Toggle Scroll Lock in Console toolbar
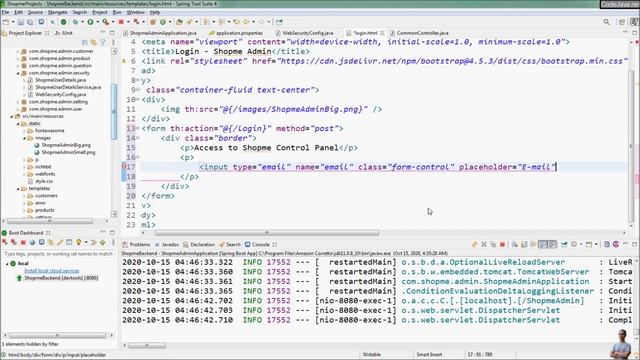The image size is (640, 360). pos(524,244)
